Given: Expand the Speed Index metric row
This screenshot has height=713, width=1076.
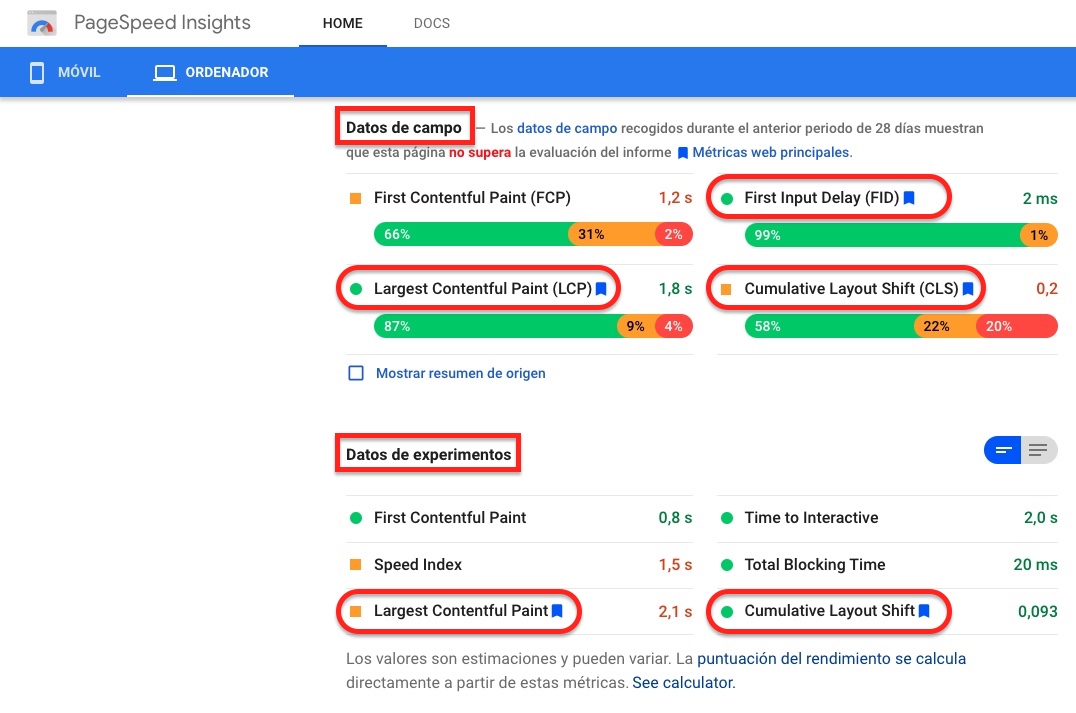Looking at the screenshot, I should coord(418,565).
